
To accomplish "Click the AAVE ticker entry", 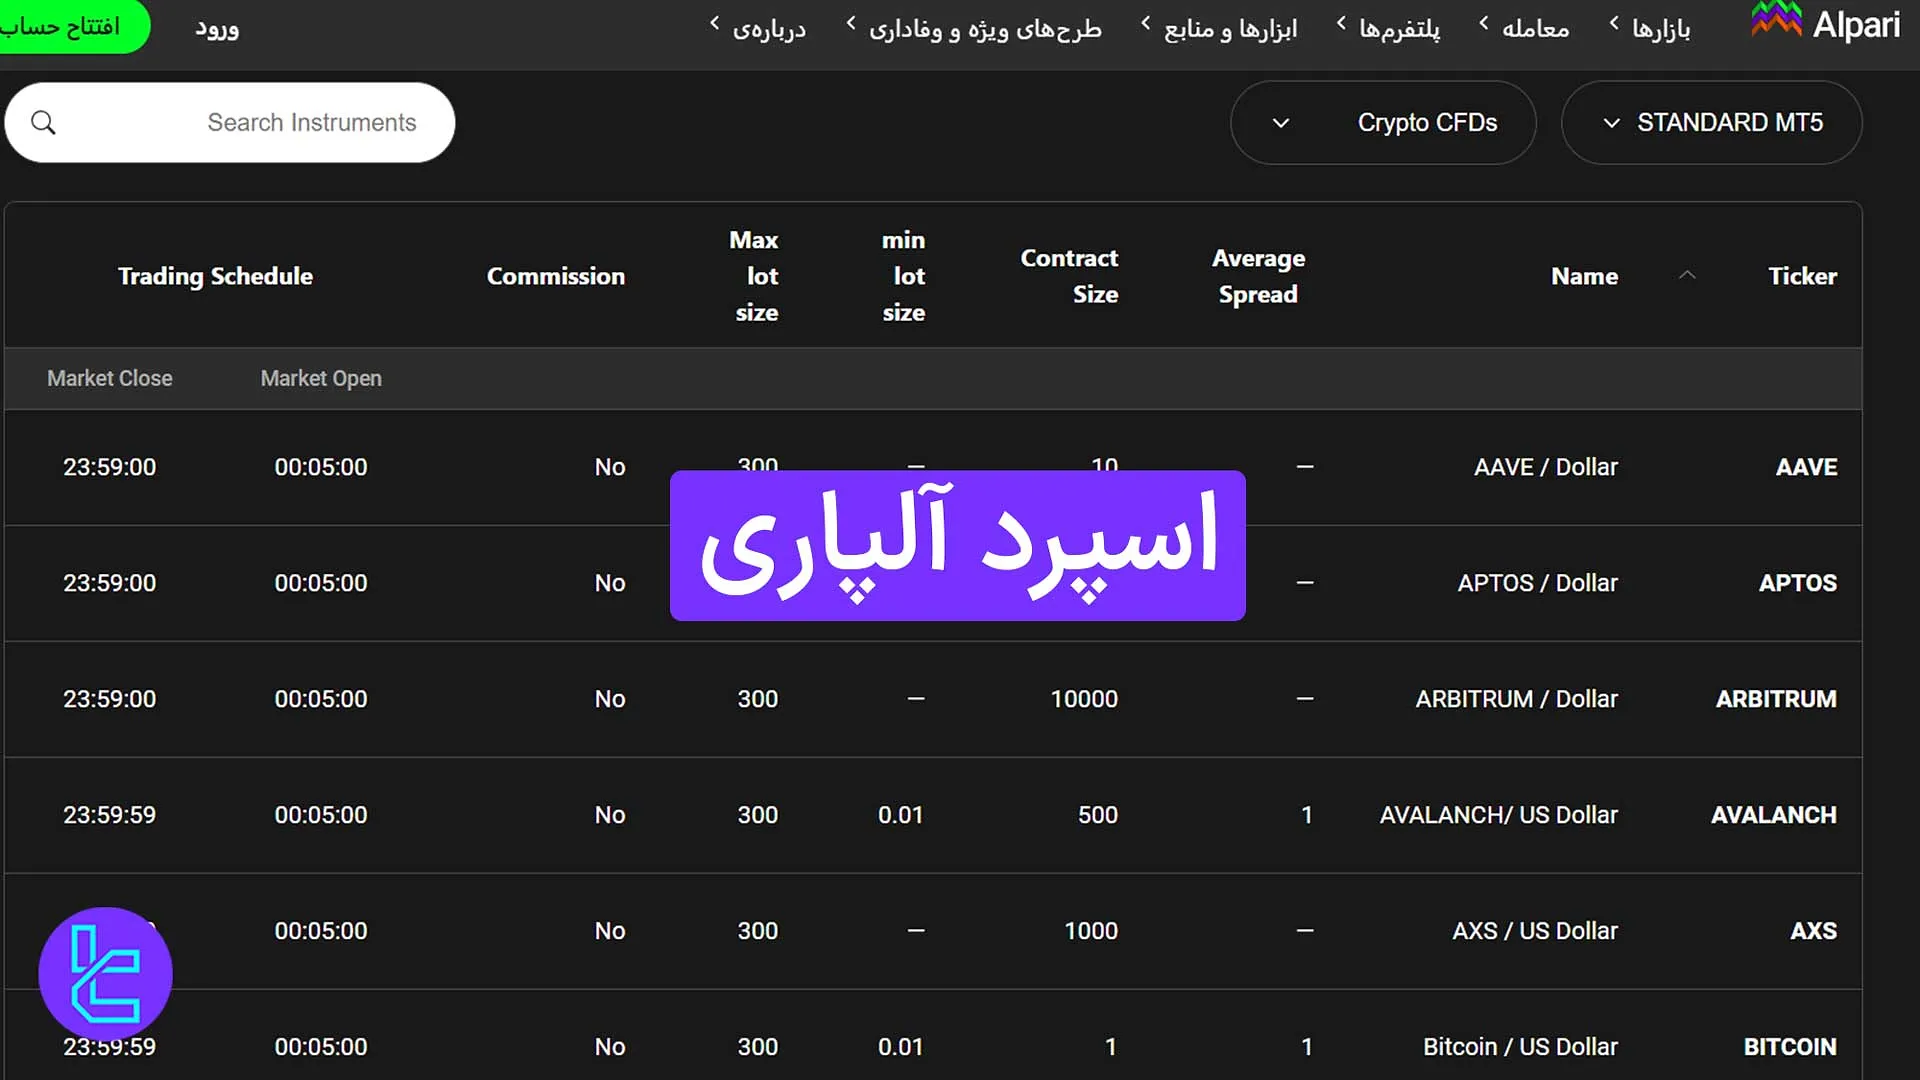I will click(x=1805, y=466).
